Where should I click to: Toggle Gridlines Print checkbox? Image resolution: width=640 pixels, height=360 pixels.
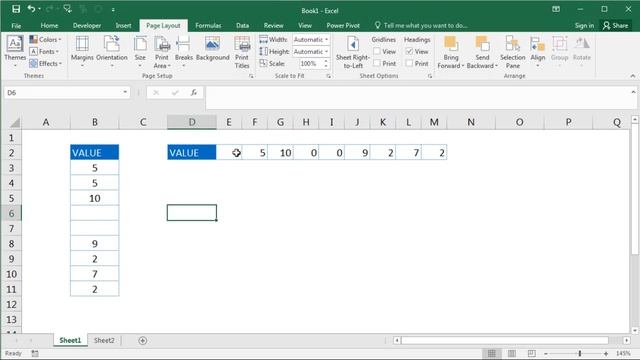click(x=377, y=63)
